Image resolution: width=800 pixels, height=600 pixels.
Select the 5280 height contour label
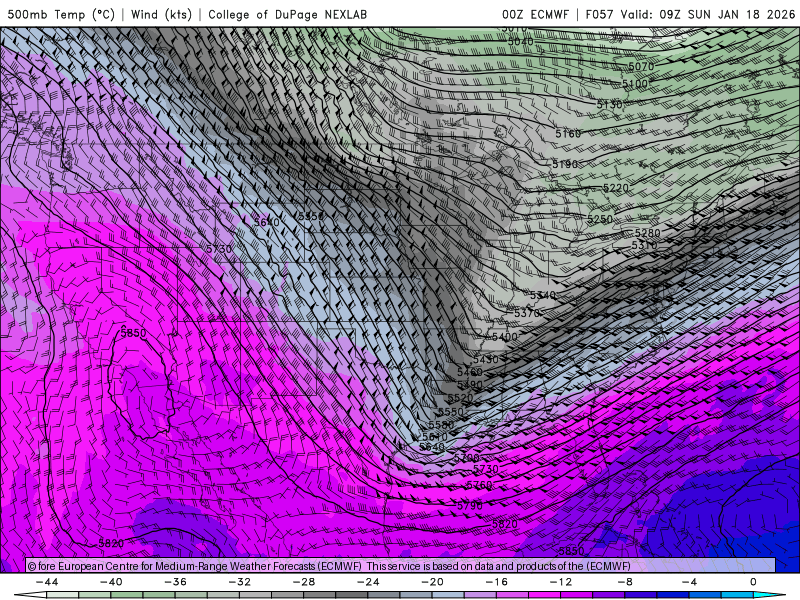click(647, 233)
